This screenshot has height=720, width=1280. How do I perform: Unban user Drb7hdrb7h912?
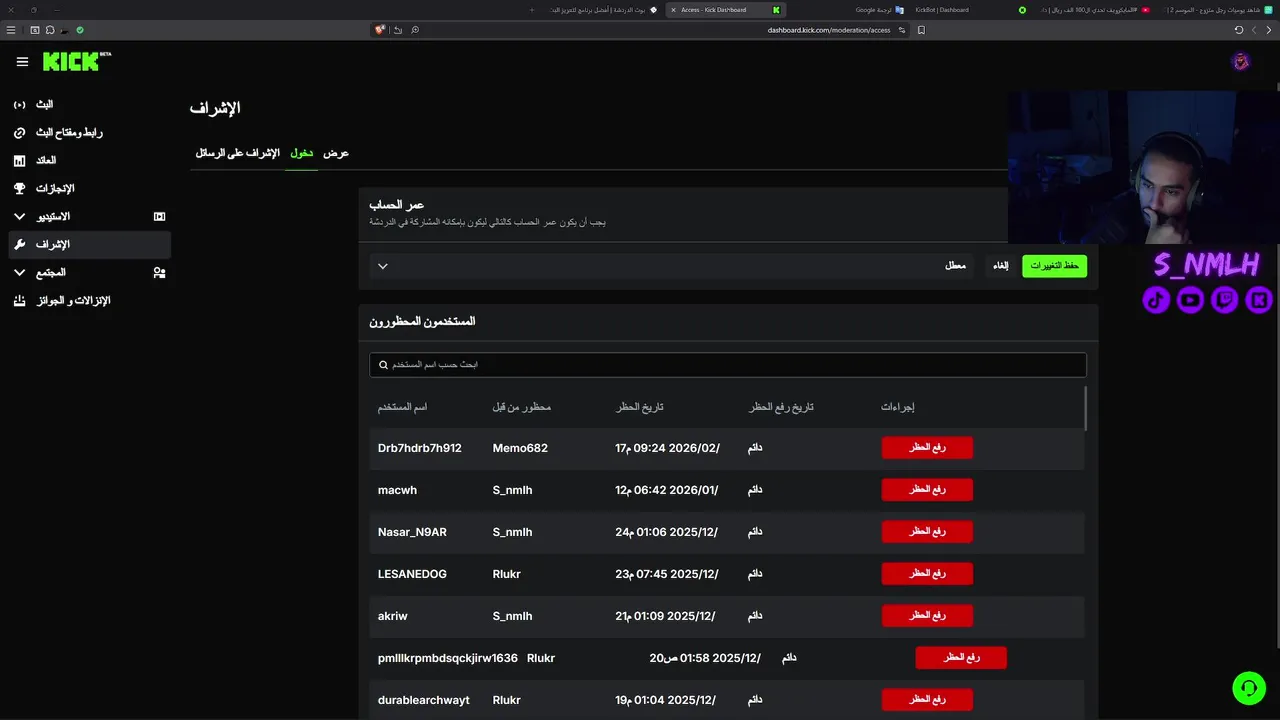[x=927, y=448]
